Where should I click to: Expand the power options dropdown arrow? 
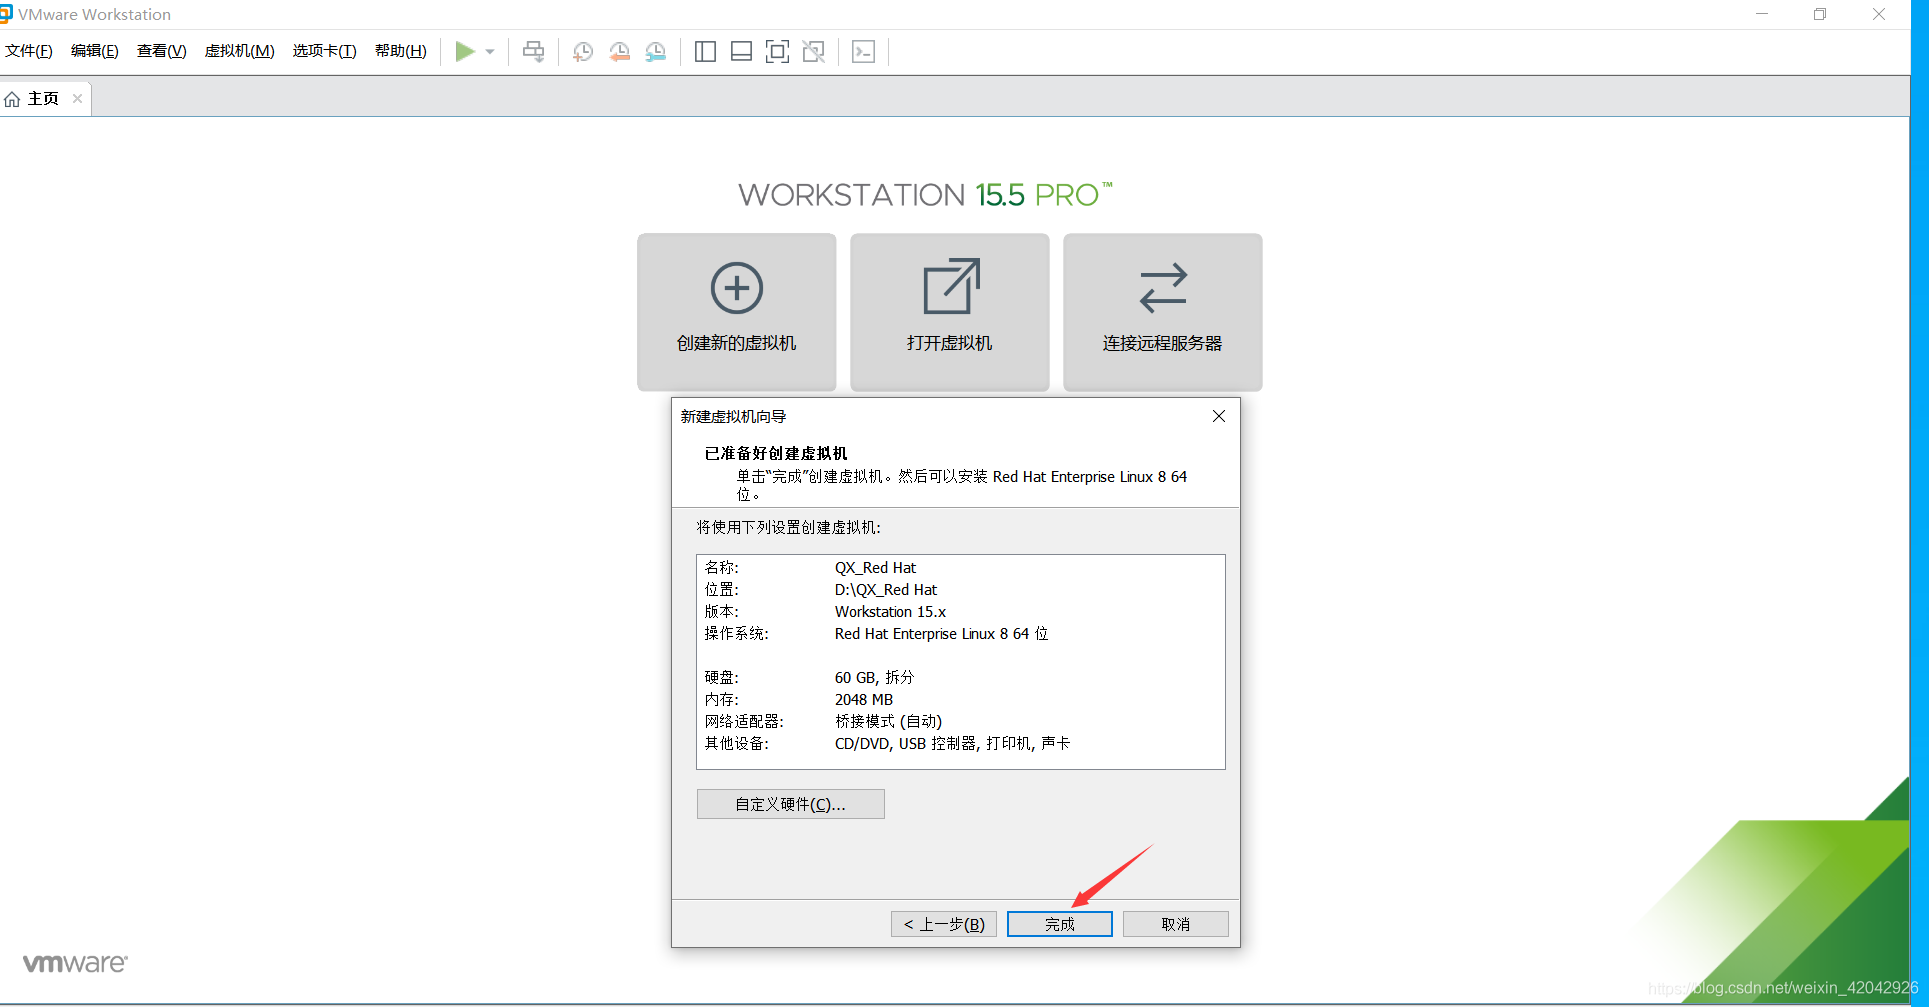pos(490,51)
